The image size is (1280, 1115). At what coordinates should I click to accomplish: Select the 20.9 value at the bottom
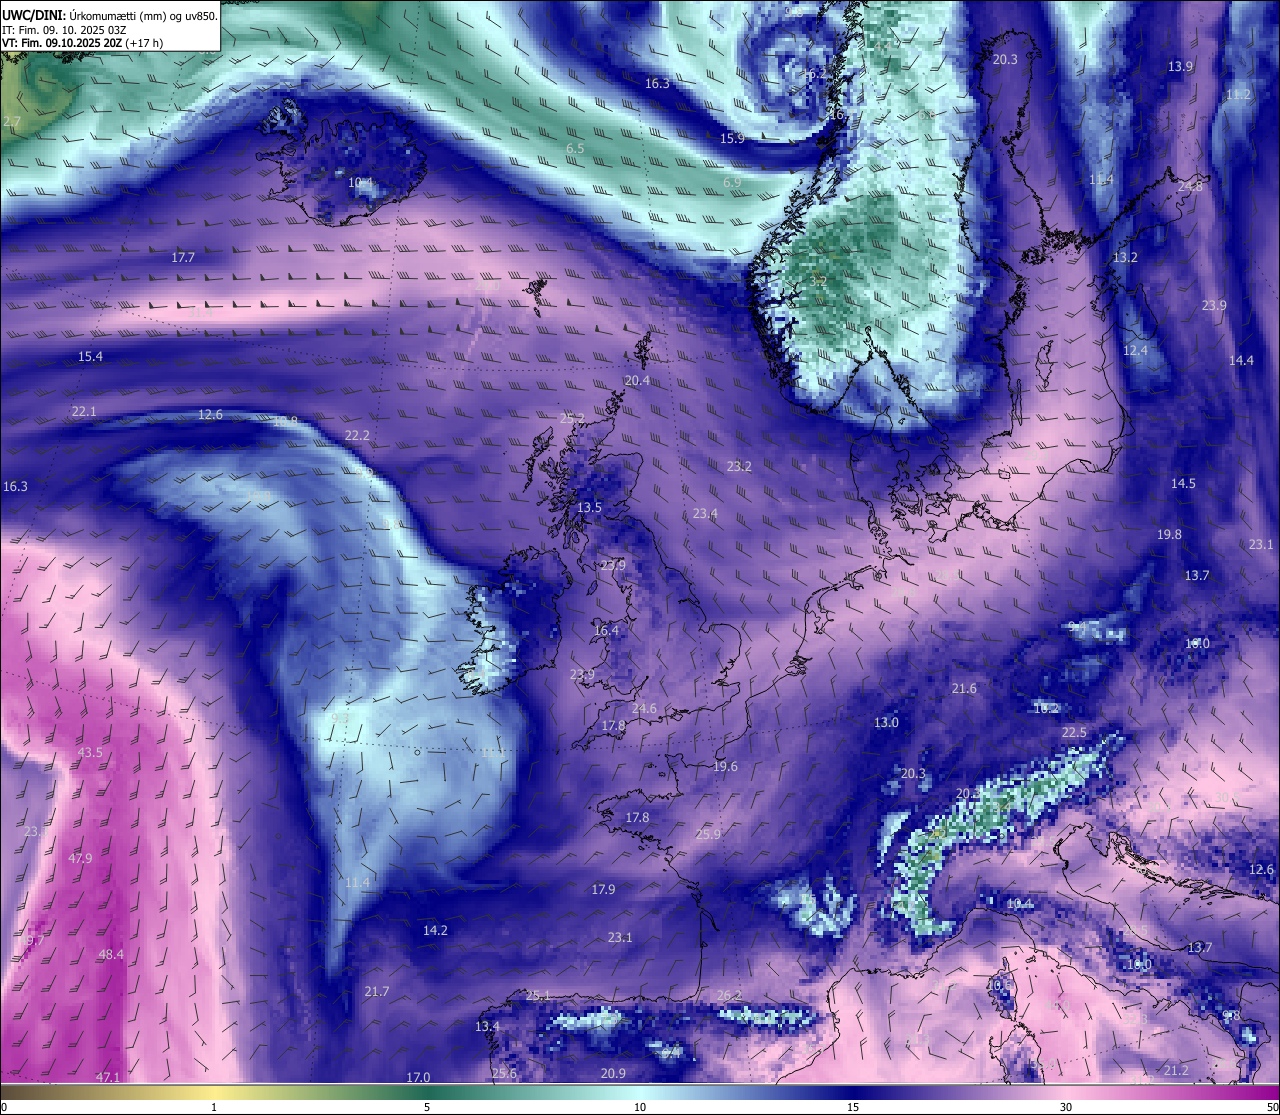[x=613, y=1073]
